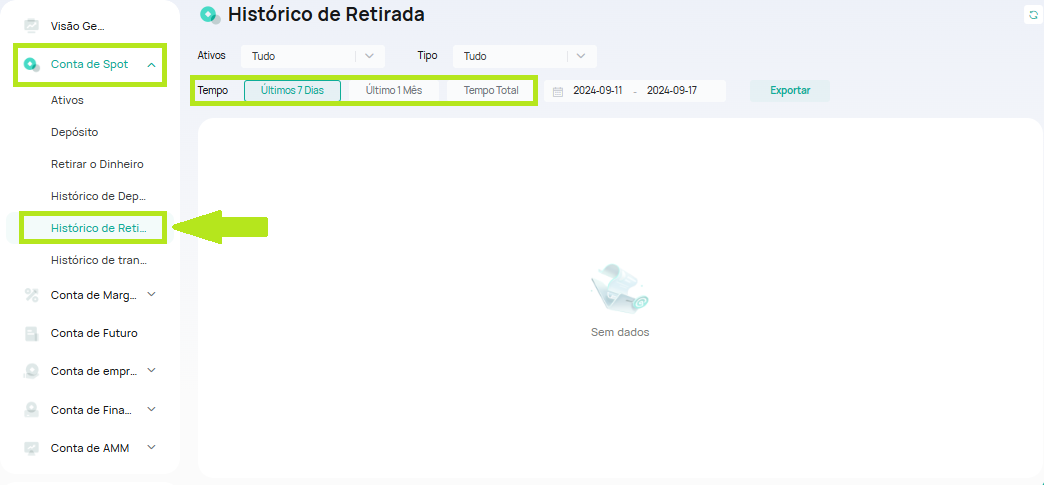Click the Conta de Margem percent icon
Screen dimensions: 1044x485
31,294
